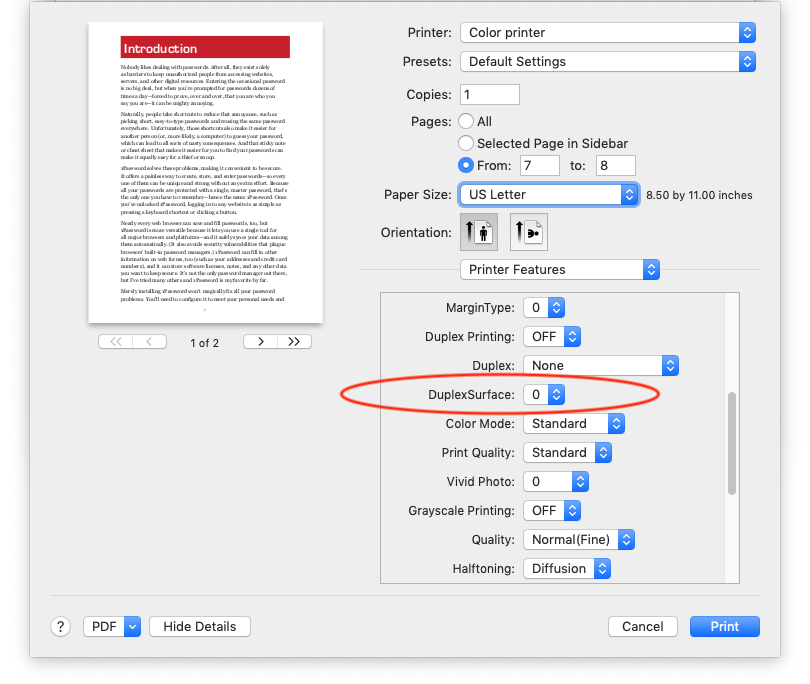Open the PDF options arrow menu
The image size is (810, 684).
pyautogui.click(x=132, y=626)
